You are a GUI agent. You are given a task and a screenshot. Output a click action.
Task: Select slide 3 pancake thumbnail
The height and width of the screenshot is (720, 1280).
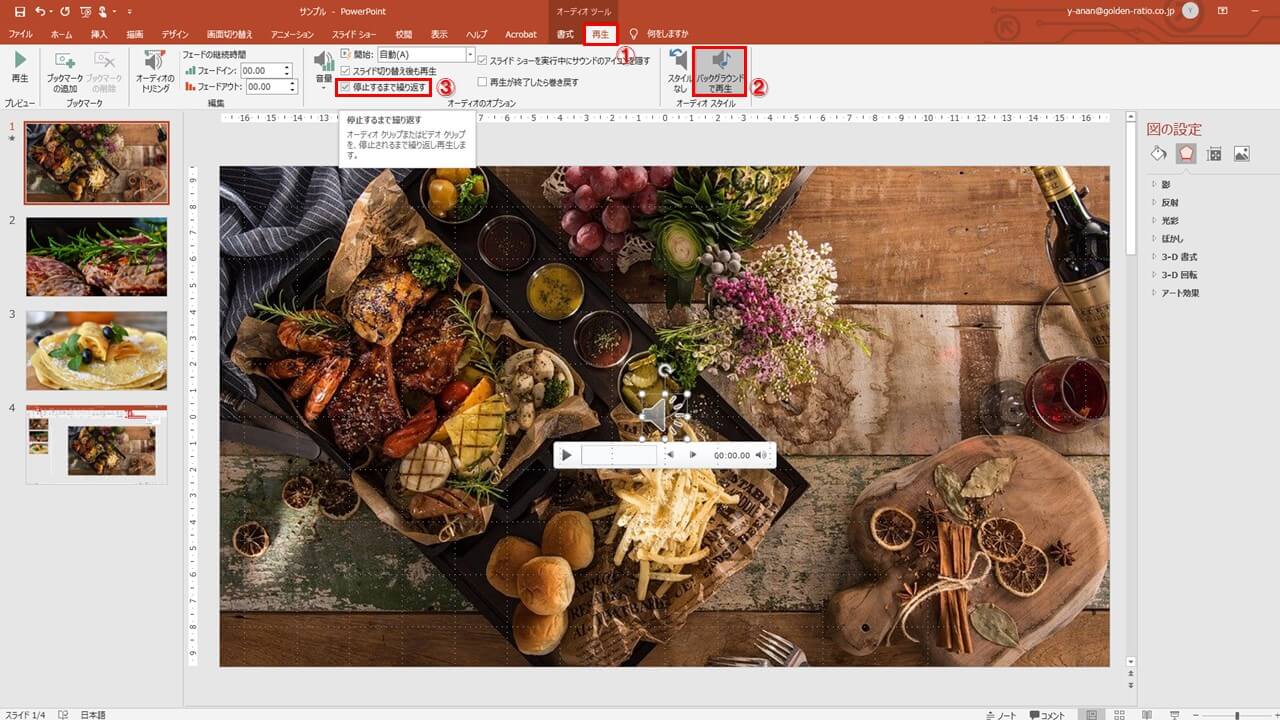point(96,350)
